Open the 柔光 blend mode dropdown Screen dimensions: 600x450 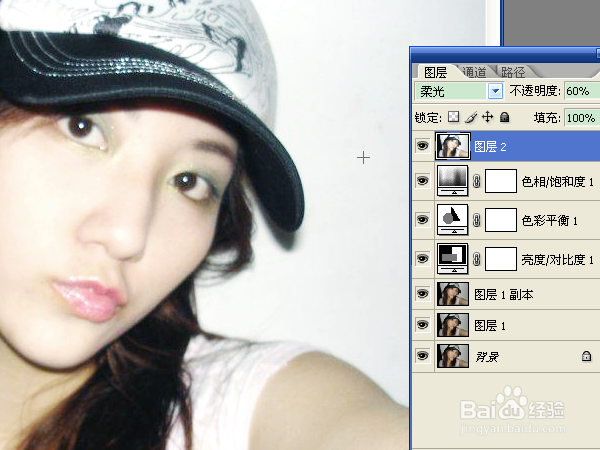pyautogui.click(x=496, y=91)
